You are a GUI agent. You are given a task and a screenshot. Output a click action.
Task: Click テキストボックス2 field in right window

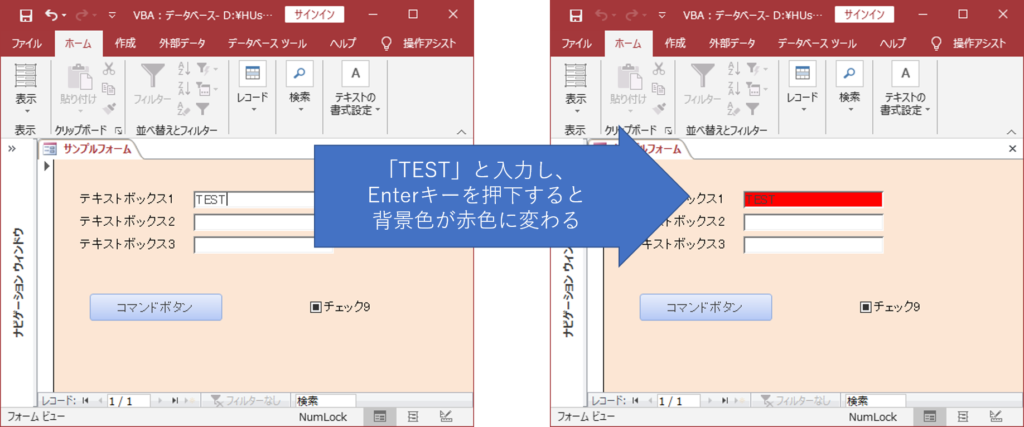click(x=814, y=222)
